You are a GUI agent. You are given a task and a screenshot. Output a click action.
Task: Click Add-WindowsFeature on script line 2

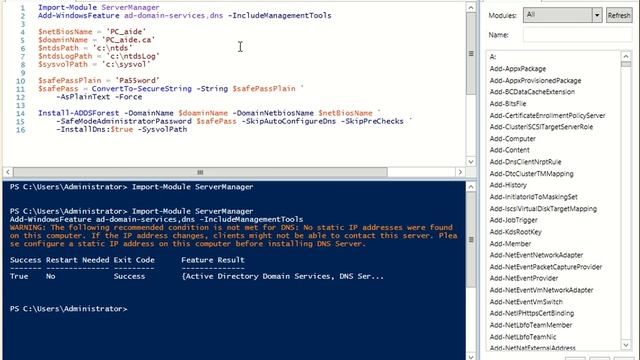78,16
